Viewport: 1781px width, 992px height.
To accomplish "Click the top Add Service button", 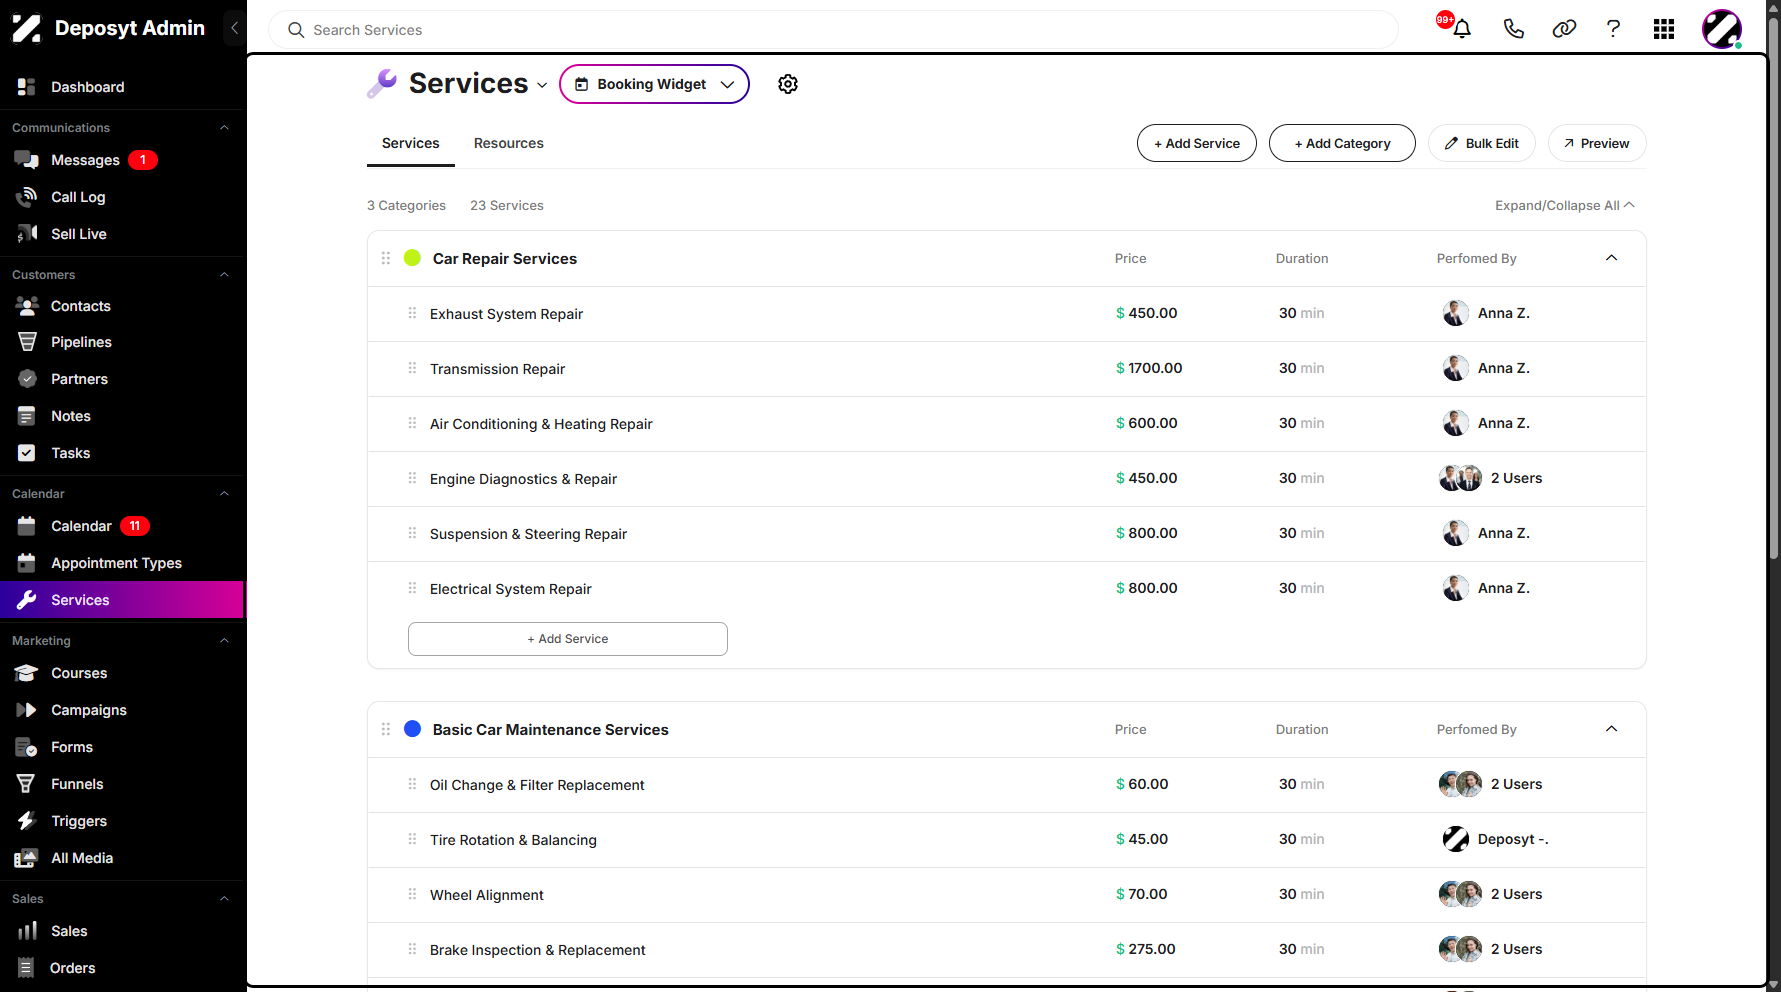I will pyautogui.click(x=1197, y=143).
